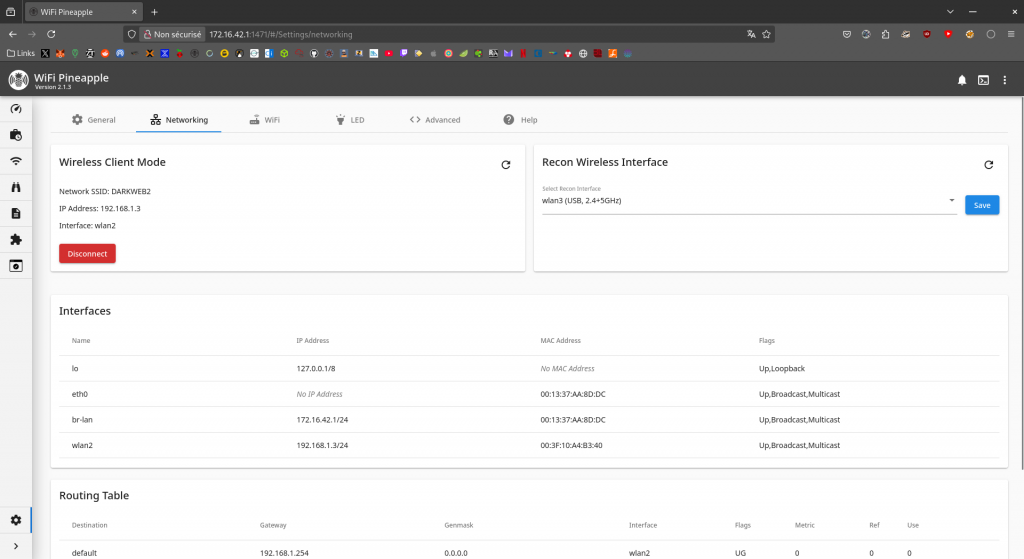This screenshot has height=559, width=1024.
Task: Disconnect from the DARKWEB2 network
Action: 88,253
